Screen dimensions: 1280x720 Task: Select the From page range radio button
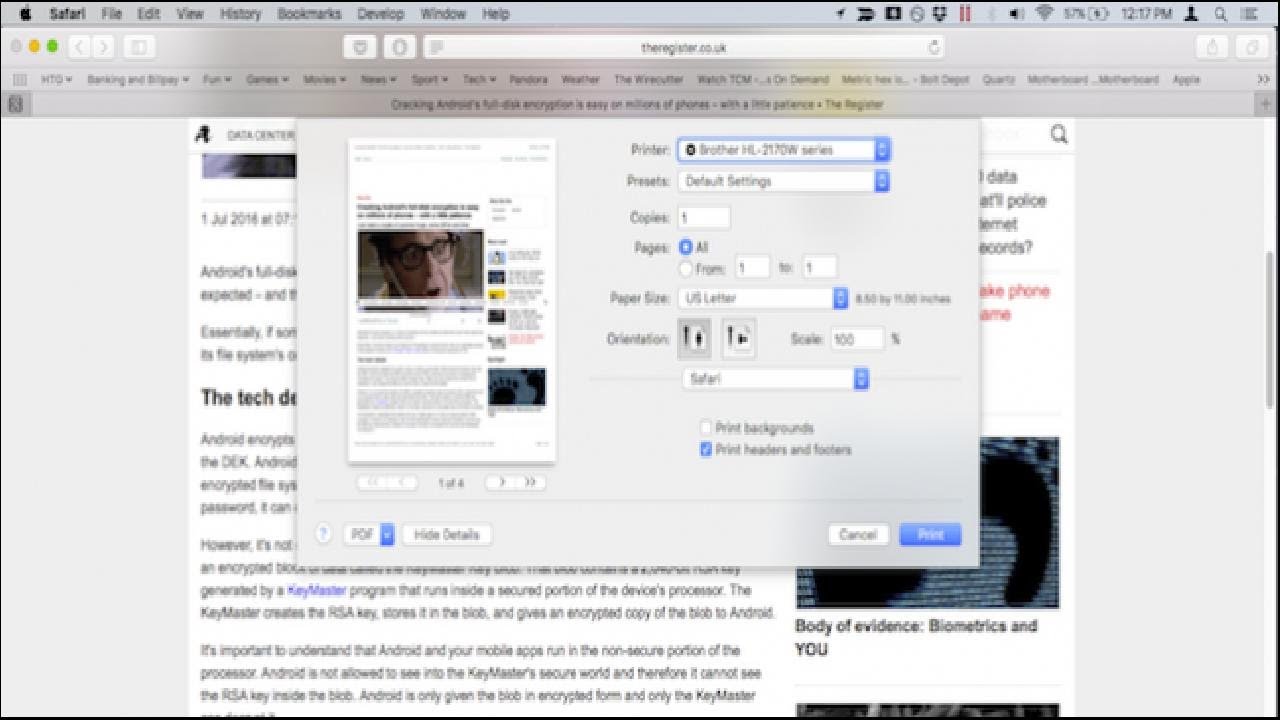point(686,268)
